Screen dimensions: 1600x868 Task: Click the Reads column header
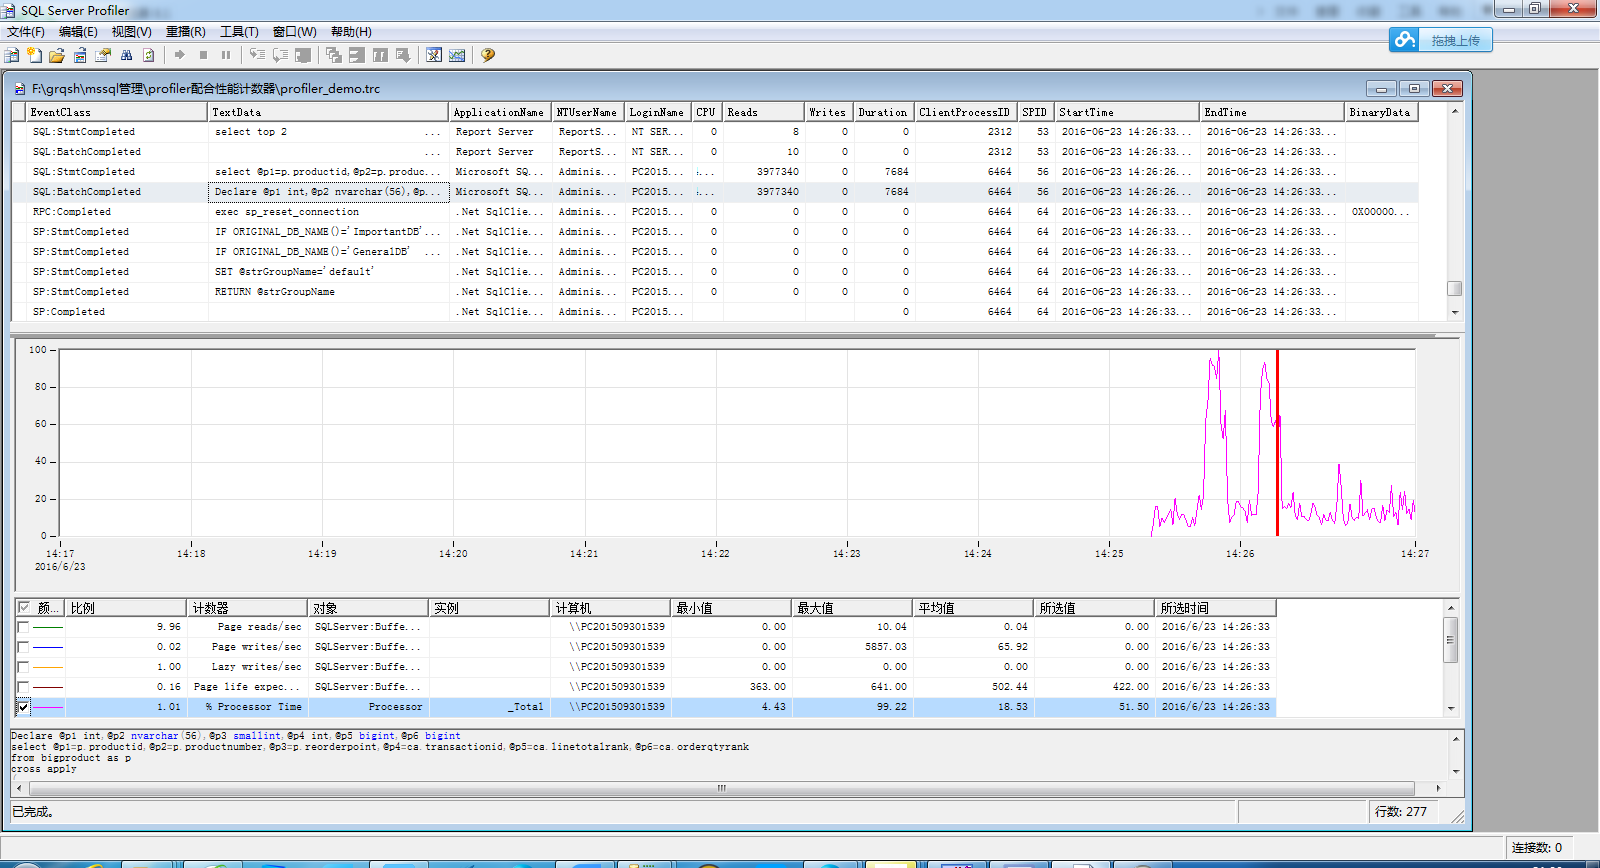(x=764, y=112)
